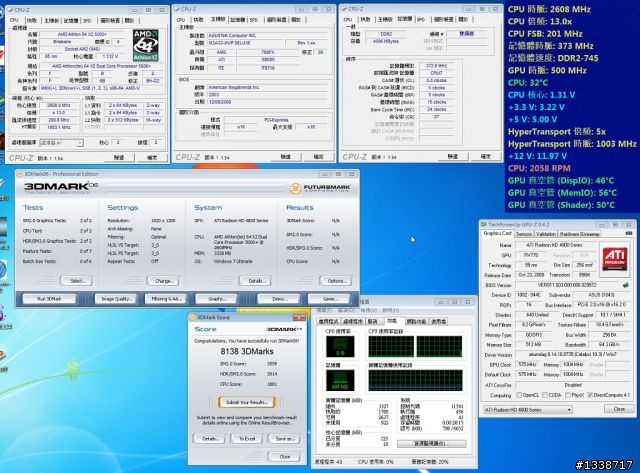Click the memory usage history graph in Task Manager
640x473 pixels.
click(x=415, y=380)
